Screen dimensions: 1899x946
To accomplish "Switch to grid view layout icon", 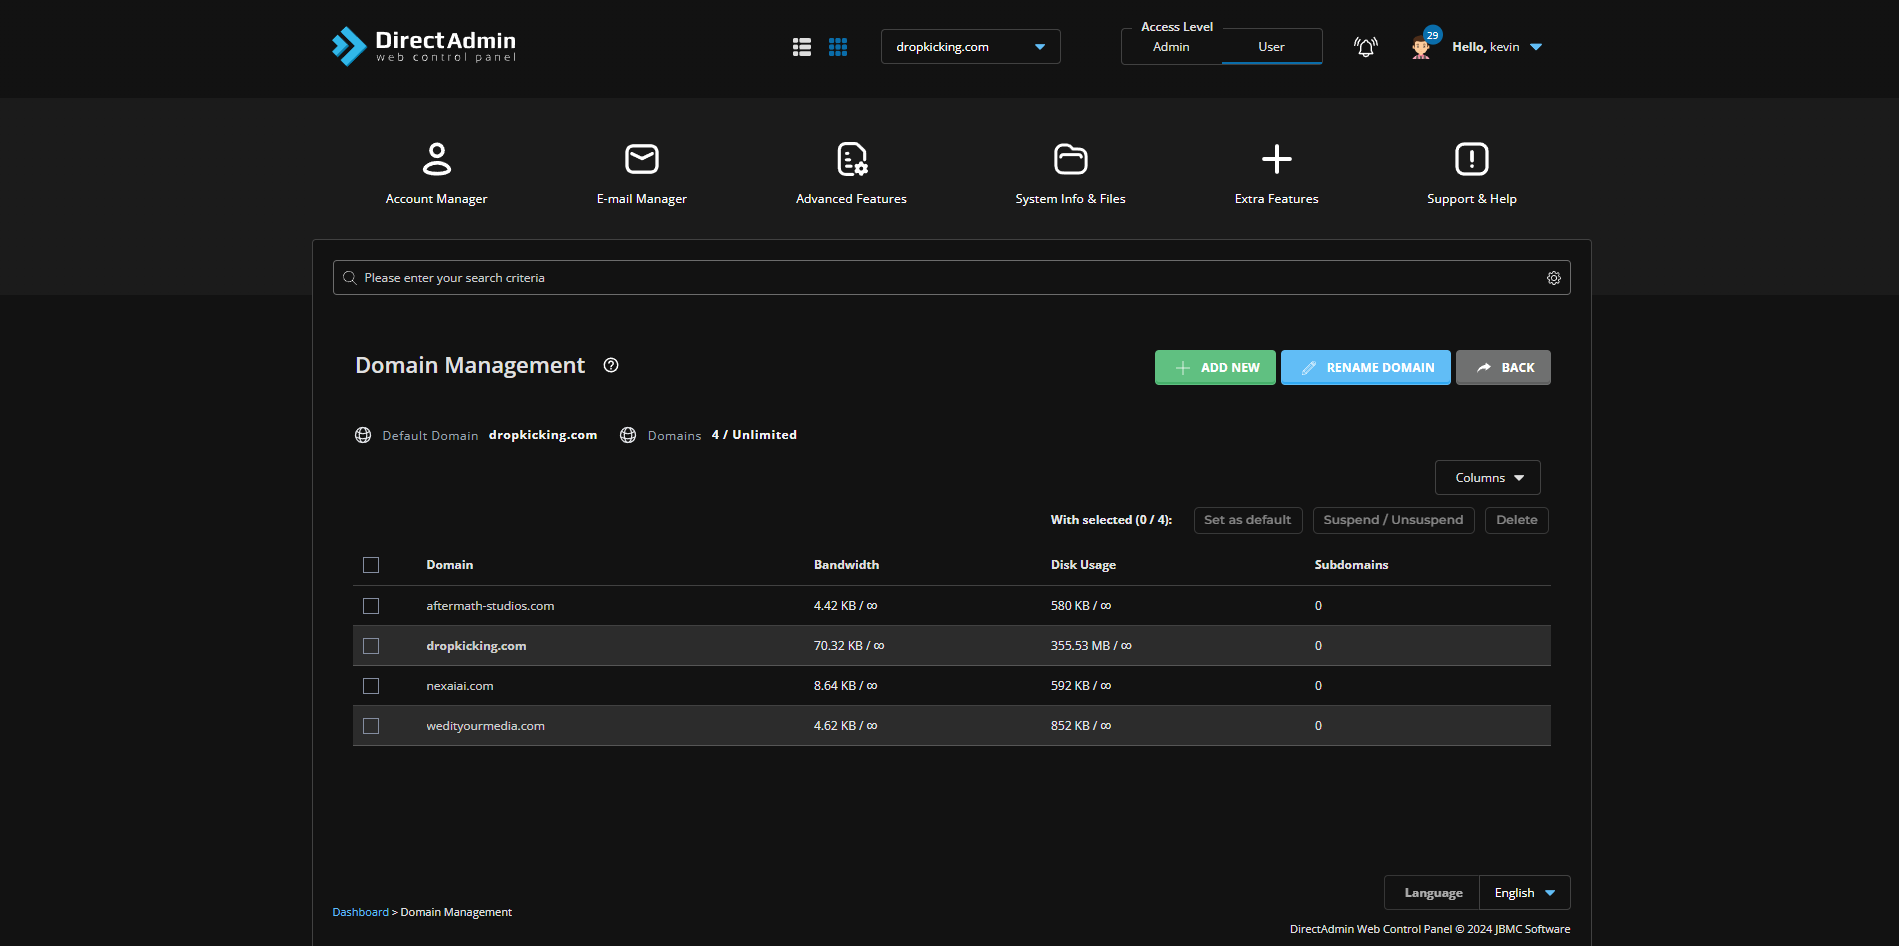I will pos(838,47).
